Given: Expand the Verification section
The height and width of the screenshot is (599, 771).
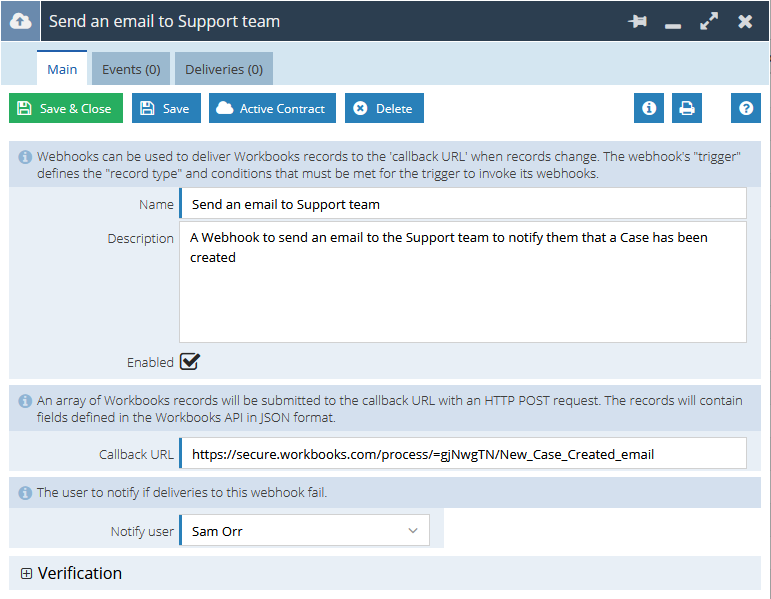Looking at the screenshot, I should 27,573.
